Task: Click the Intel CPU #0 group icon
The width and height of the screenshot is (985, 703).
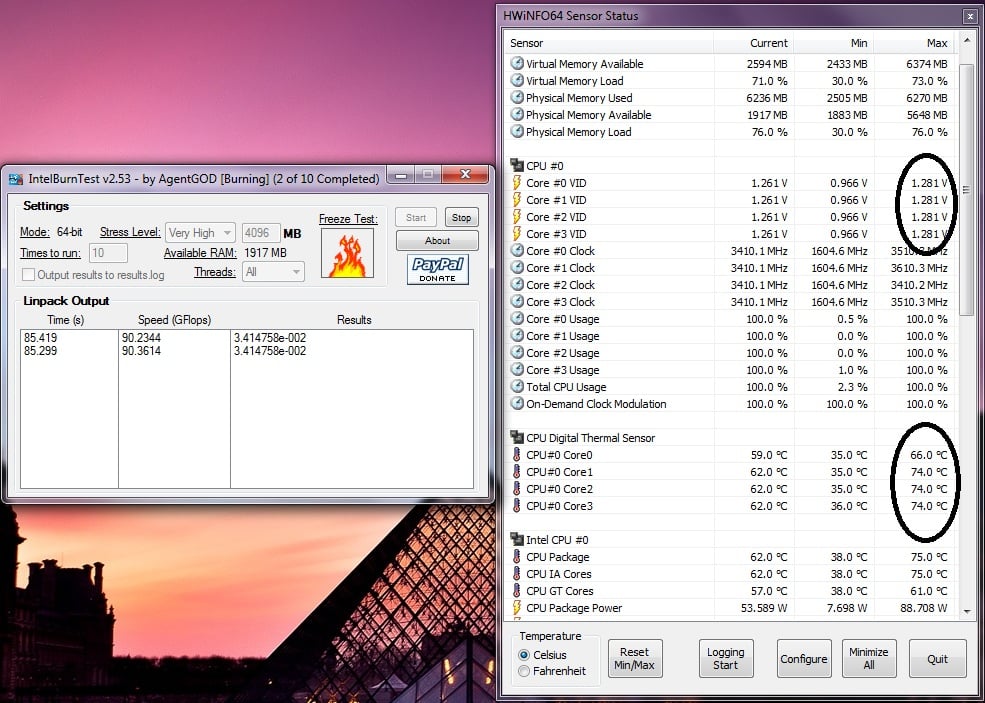Action: click(x=517, y=539)
